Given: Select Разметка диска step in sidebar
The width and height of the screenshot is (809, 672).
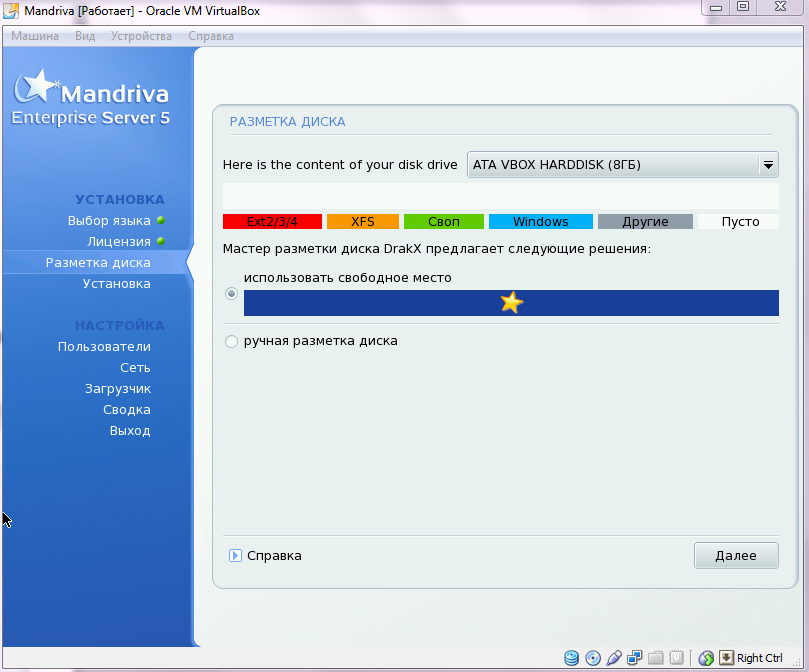Looking at the screenshot, I should 98,263.
